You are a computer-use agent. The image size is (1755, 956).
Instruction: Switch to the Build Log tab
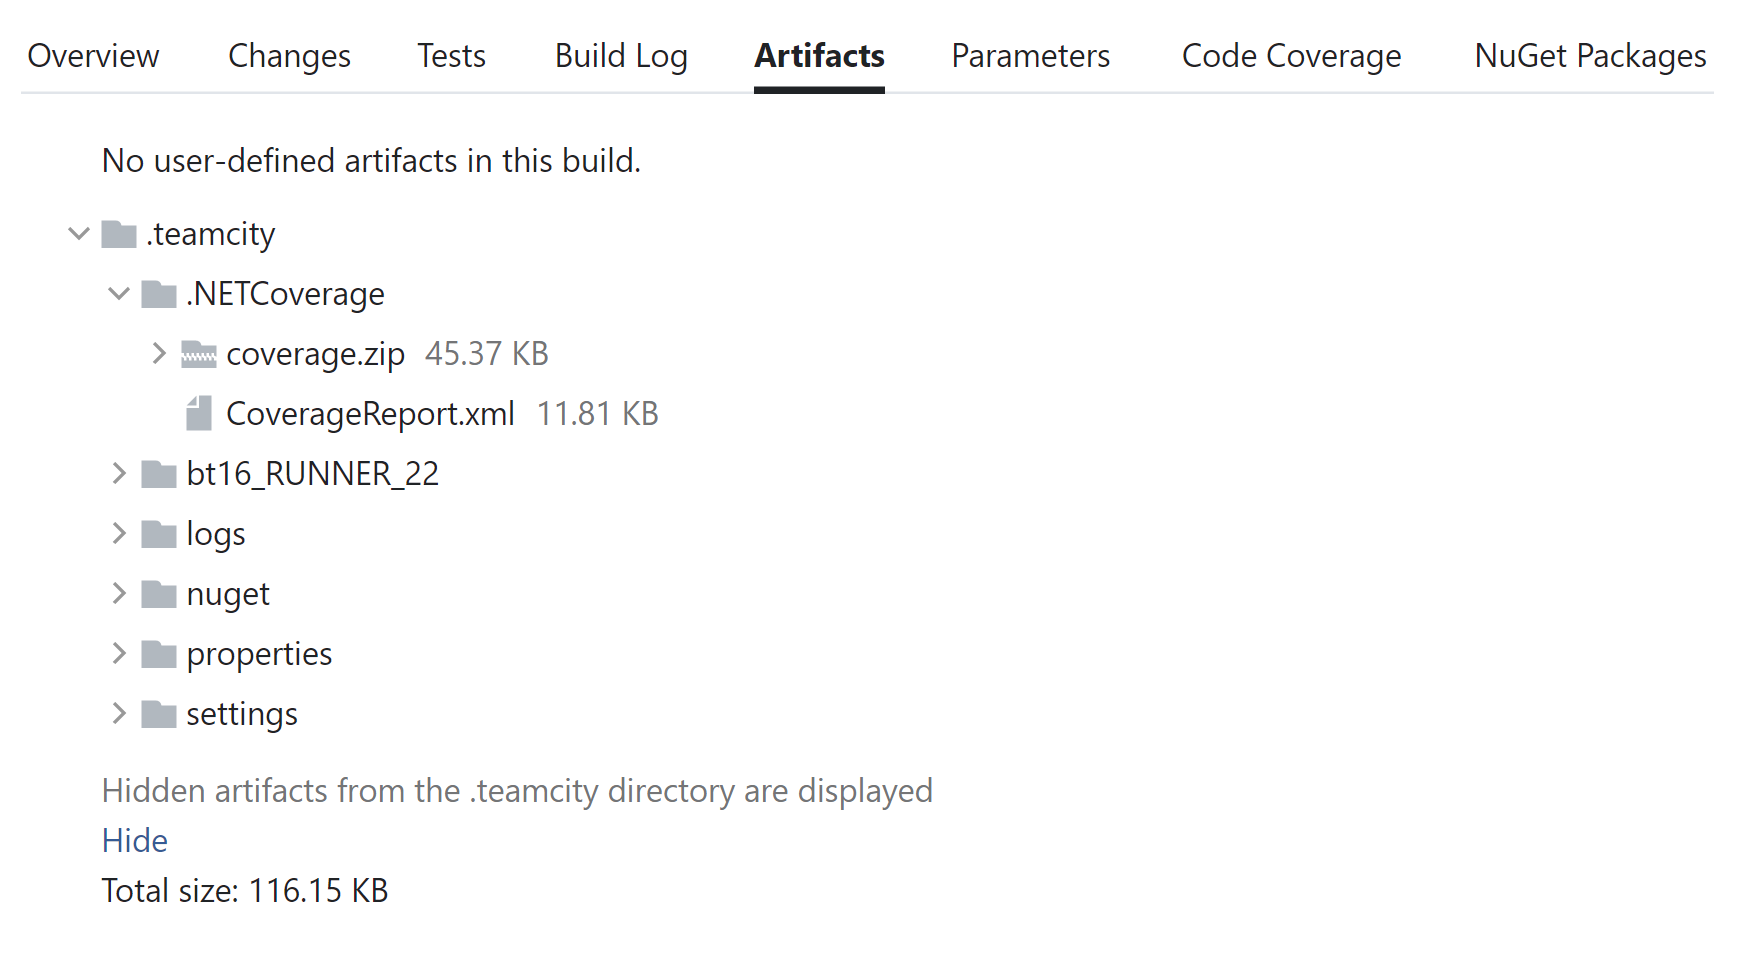[620, 57]
